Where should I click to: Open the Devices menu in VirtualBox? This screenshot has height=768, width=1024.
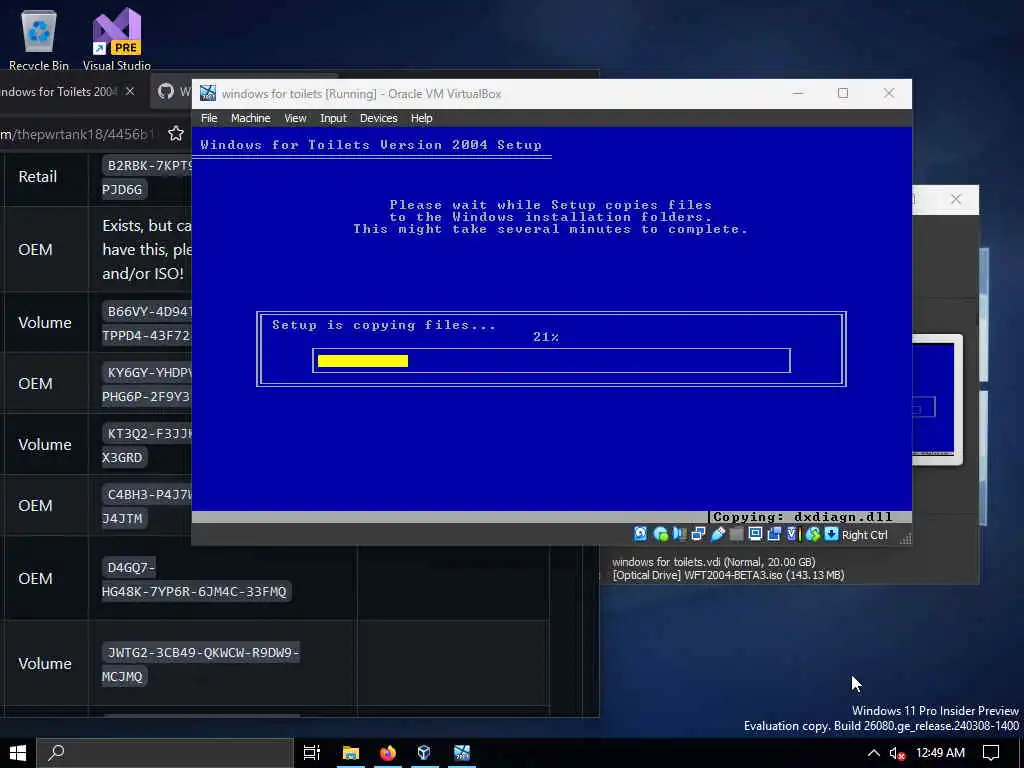[x=379, y=118]
